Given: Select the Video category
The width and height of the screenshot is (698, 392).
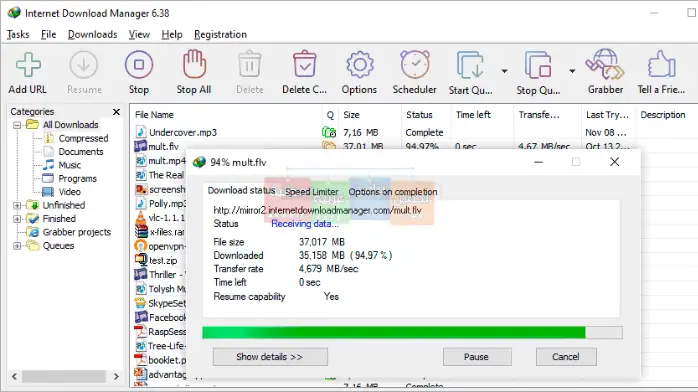Looking at the screenshot, I should tap(69, 192).
